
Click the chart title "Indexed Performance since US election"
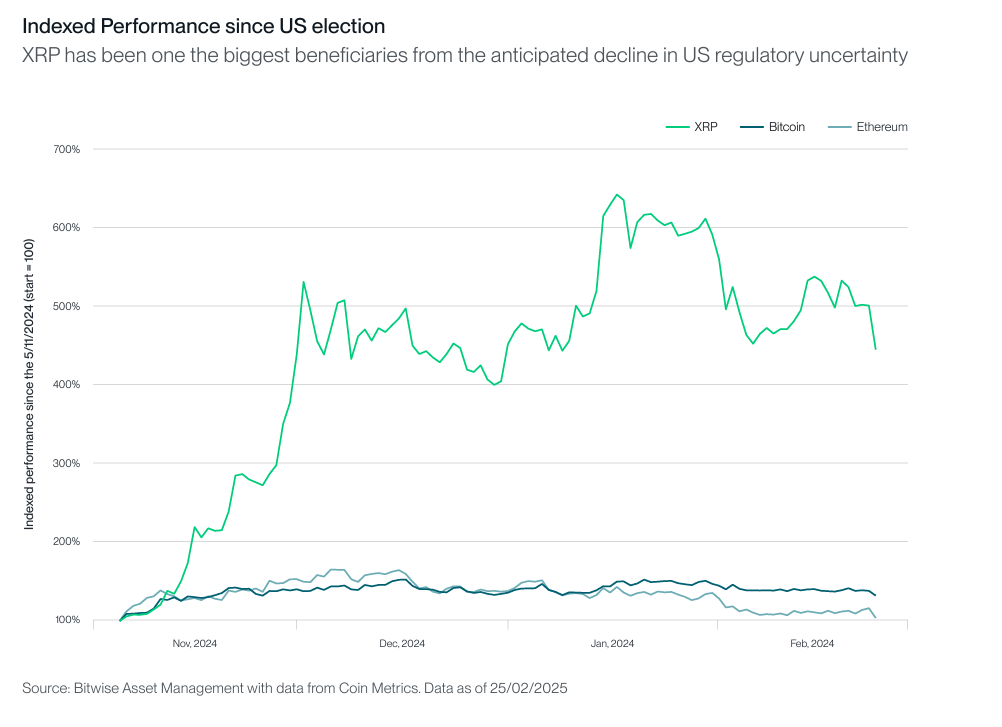pos(203,26)
